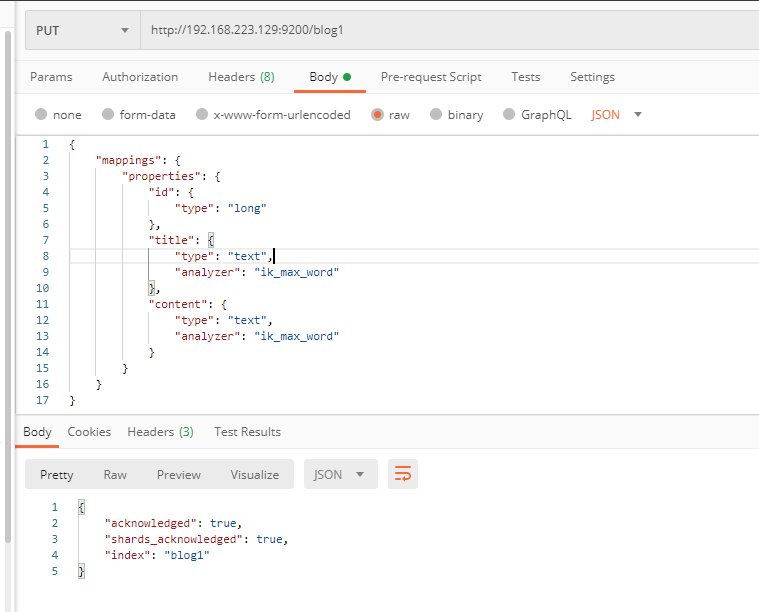Image resolution: width=759 pixels, height=612 pixels.
Task: Click the request URL field
Action: [x=450, y=30]
